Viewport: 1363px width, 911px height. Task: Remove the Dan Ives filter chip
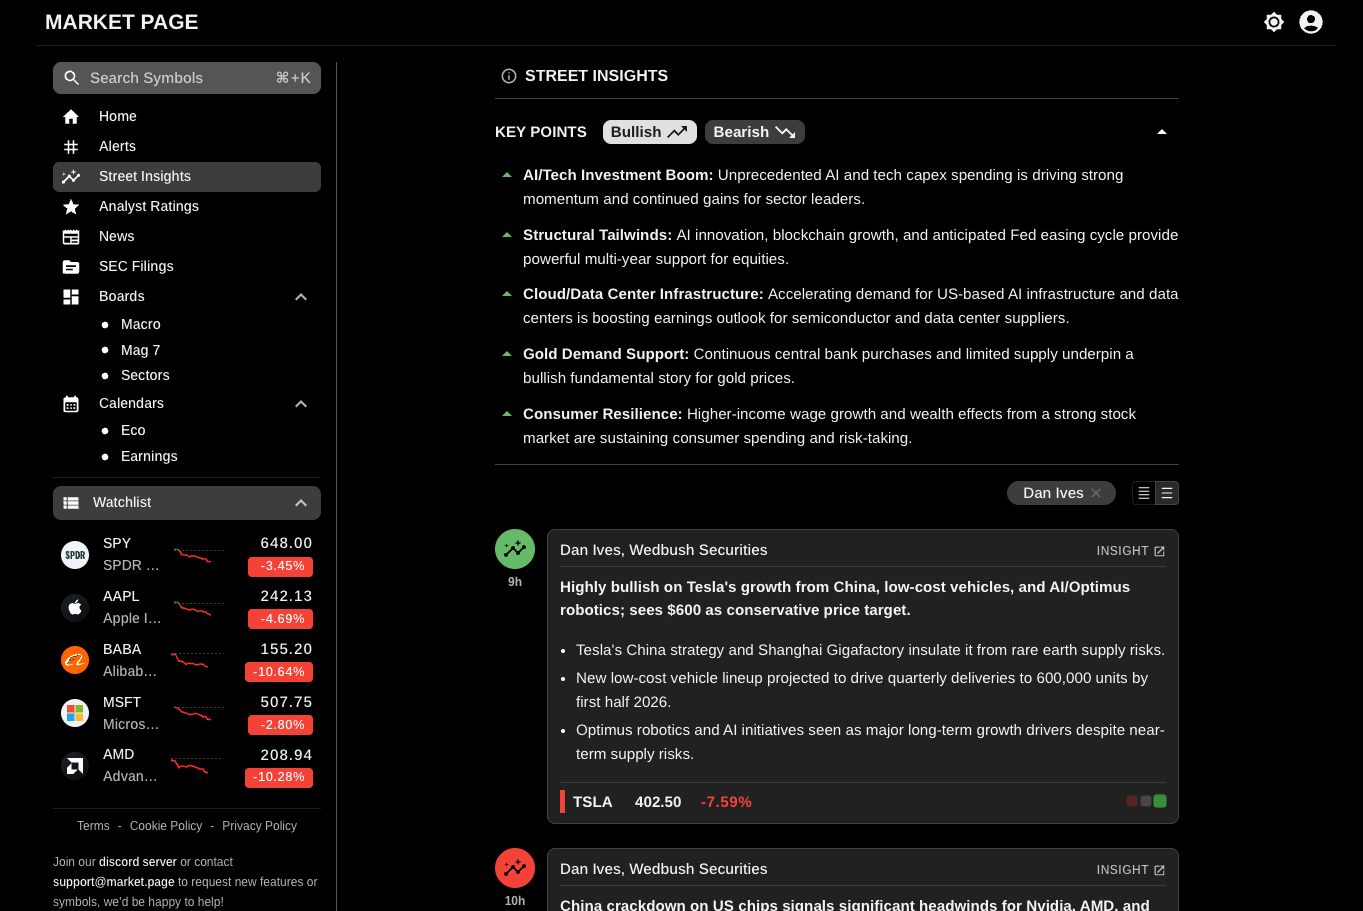(1096, 493)
